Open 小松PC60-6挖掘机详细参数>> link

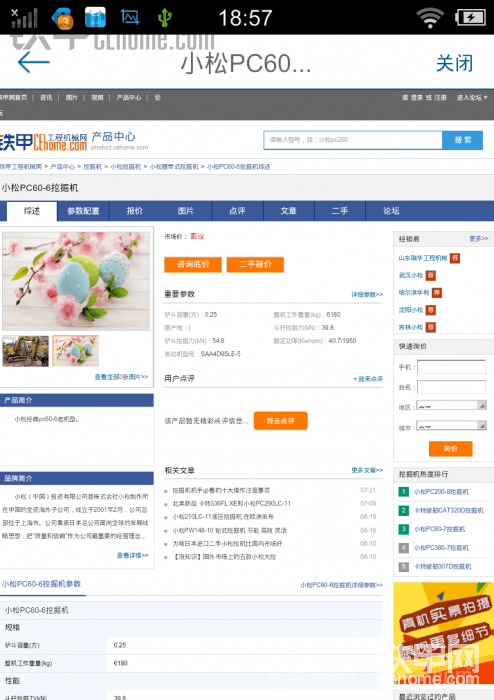point(341,585)
